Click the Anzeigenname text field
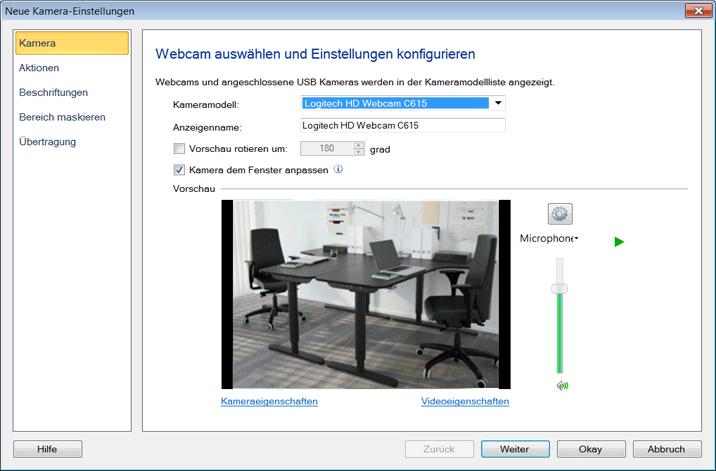Image resolution: width=716 pixels, height=471 pixels. tap(403, 126)
